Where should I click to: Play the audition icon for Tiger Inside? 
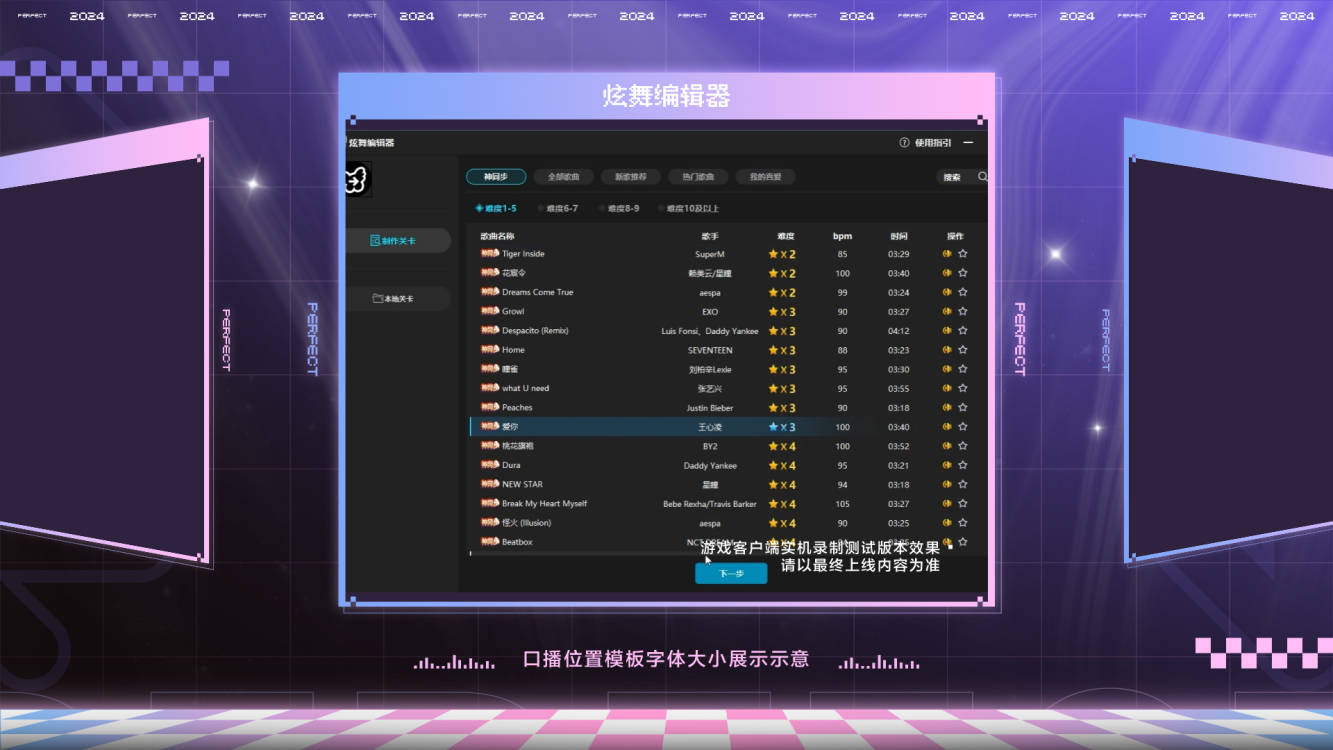(946, 253)
